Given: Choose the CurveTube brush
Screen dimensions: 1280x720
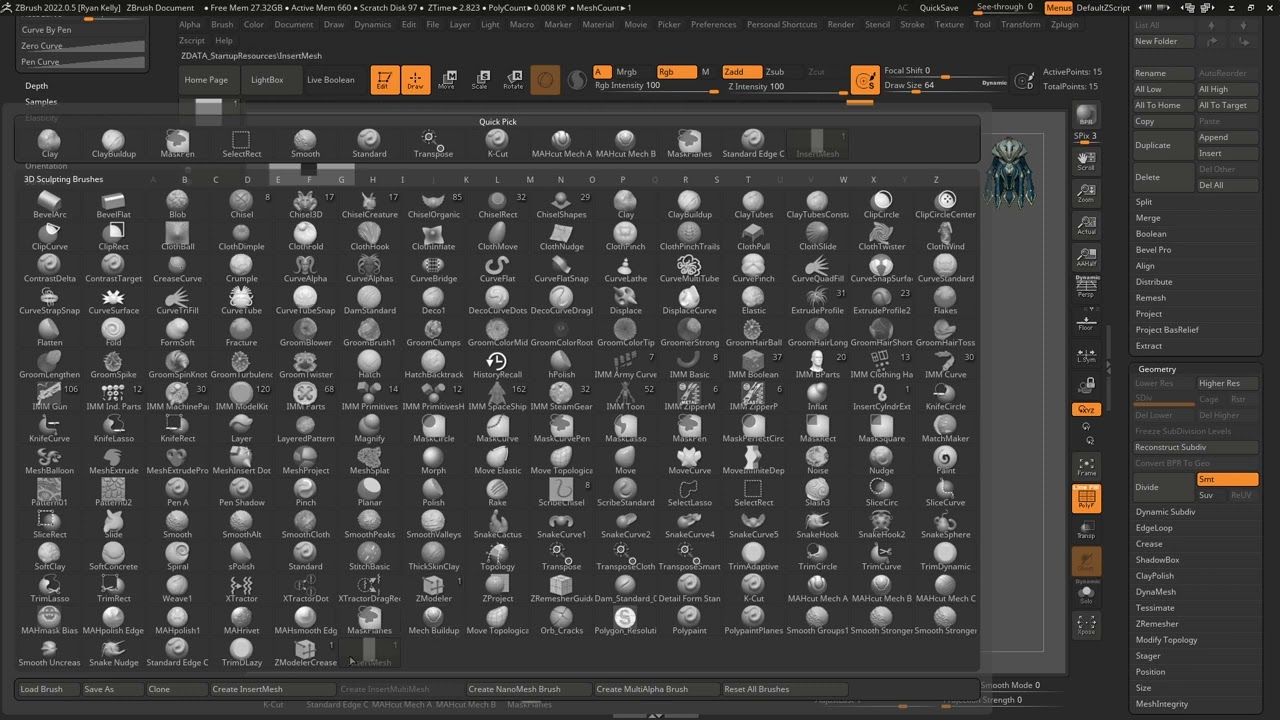Looking at the screenshot, I should tap(241, 300).
